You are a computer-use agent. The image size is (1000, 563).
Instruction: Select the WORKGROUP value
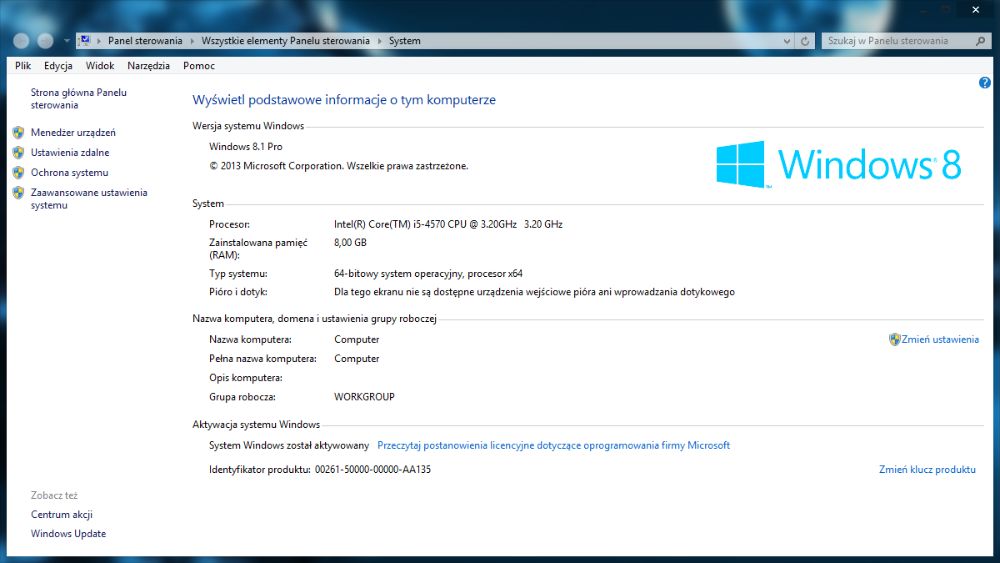[x=364, y=397]
